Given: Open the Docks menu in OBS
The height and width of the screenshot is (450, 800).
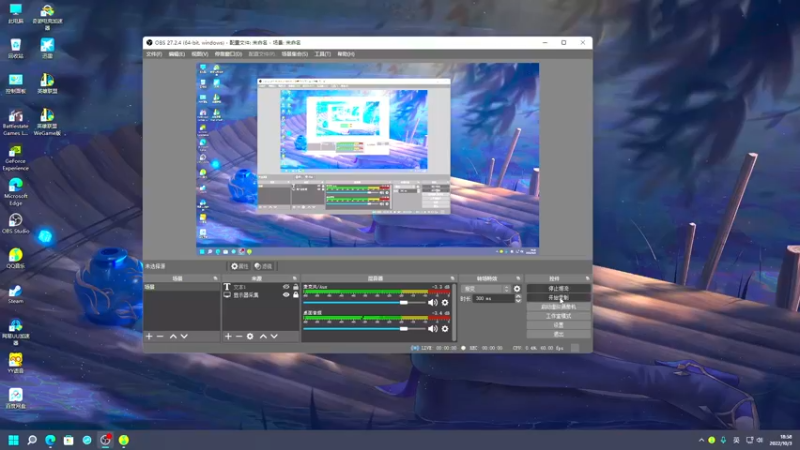Looking at the screenshot, I should 228,54.
